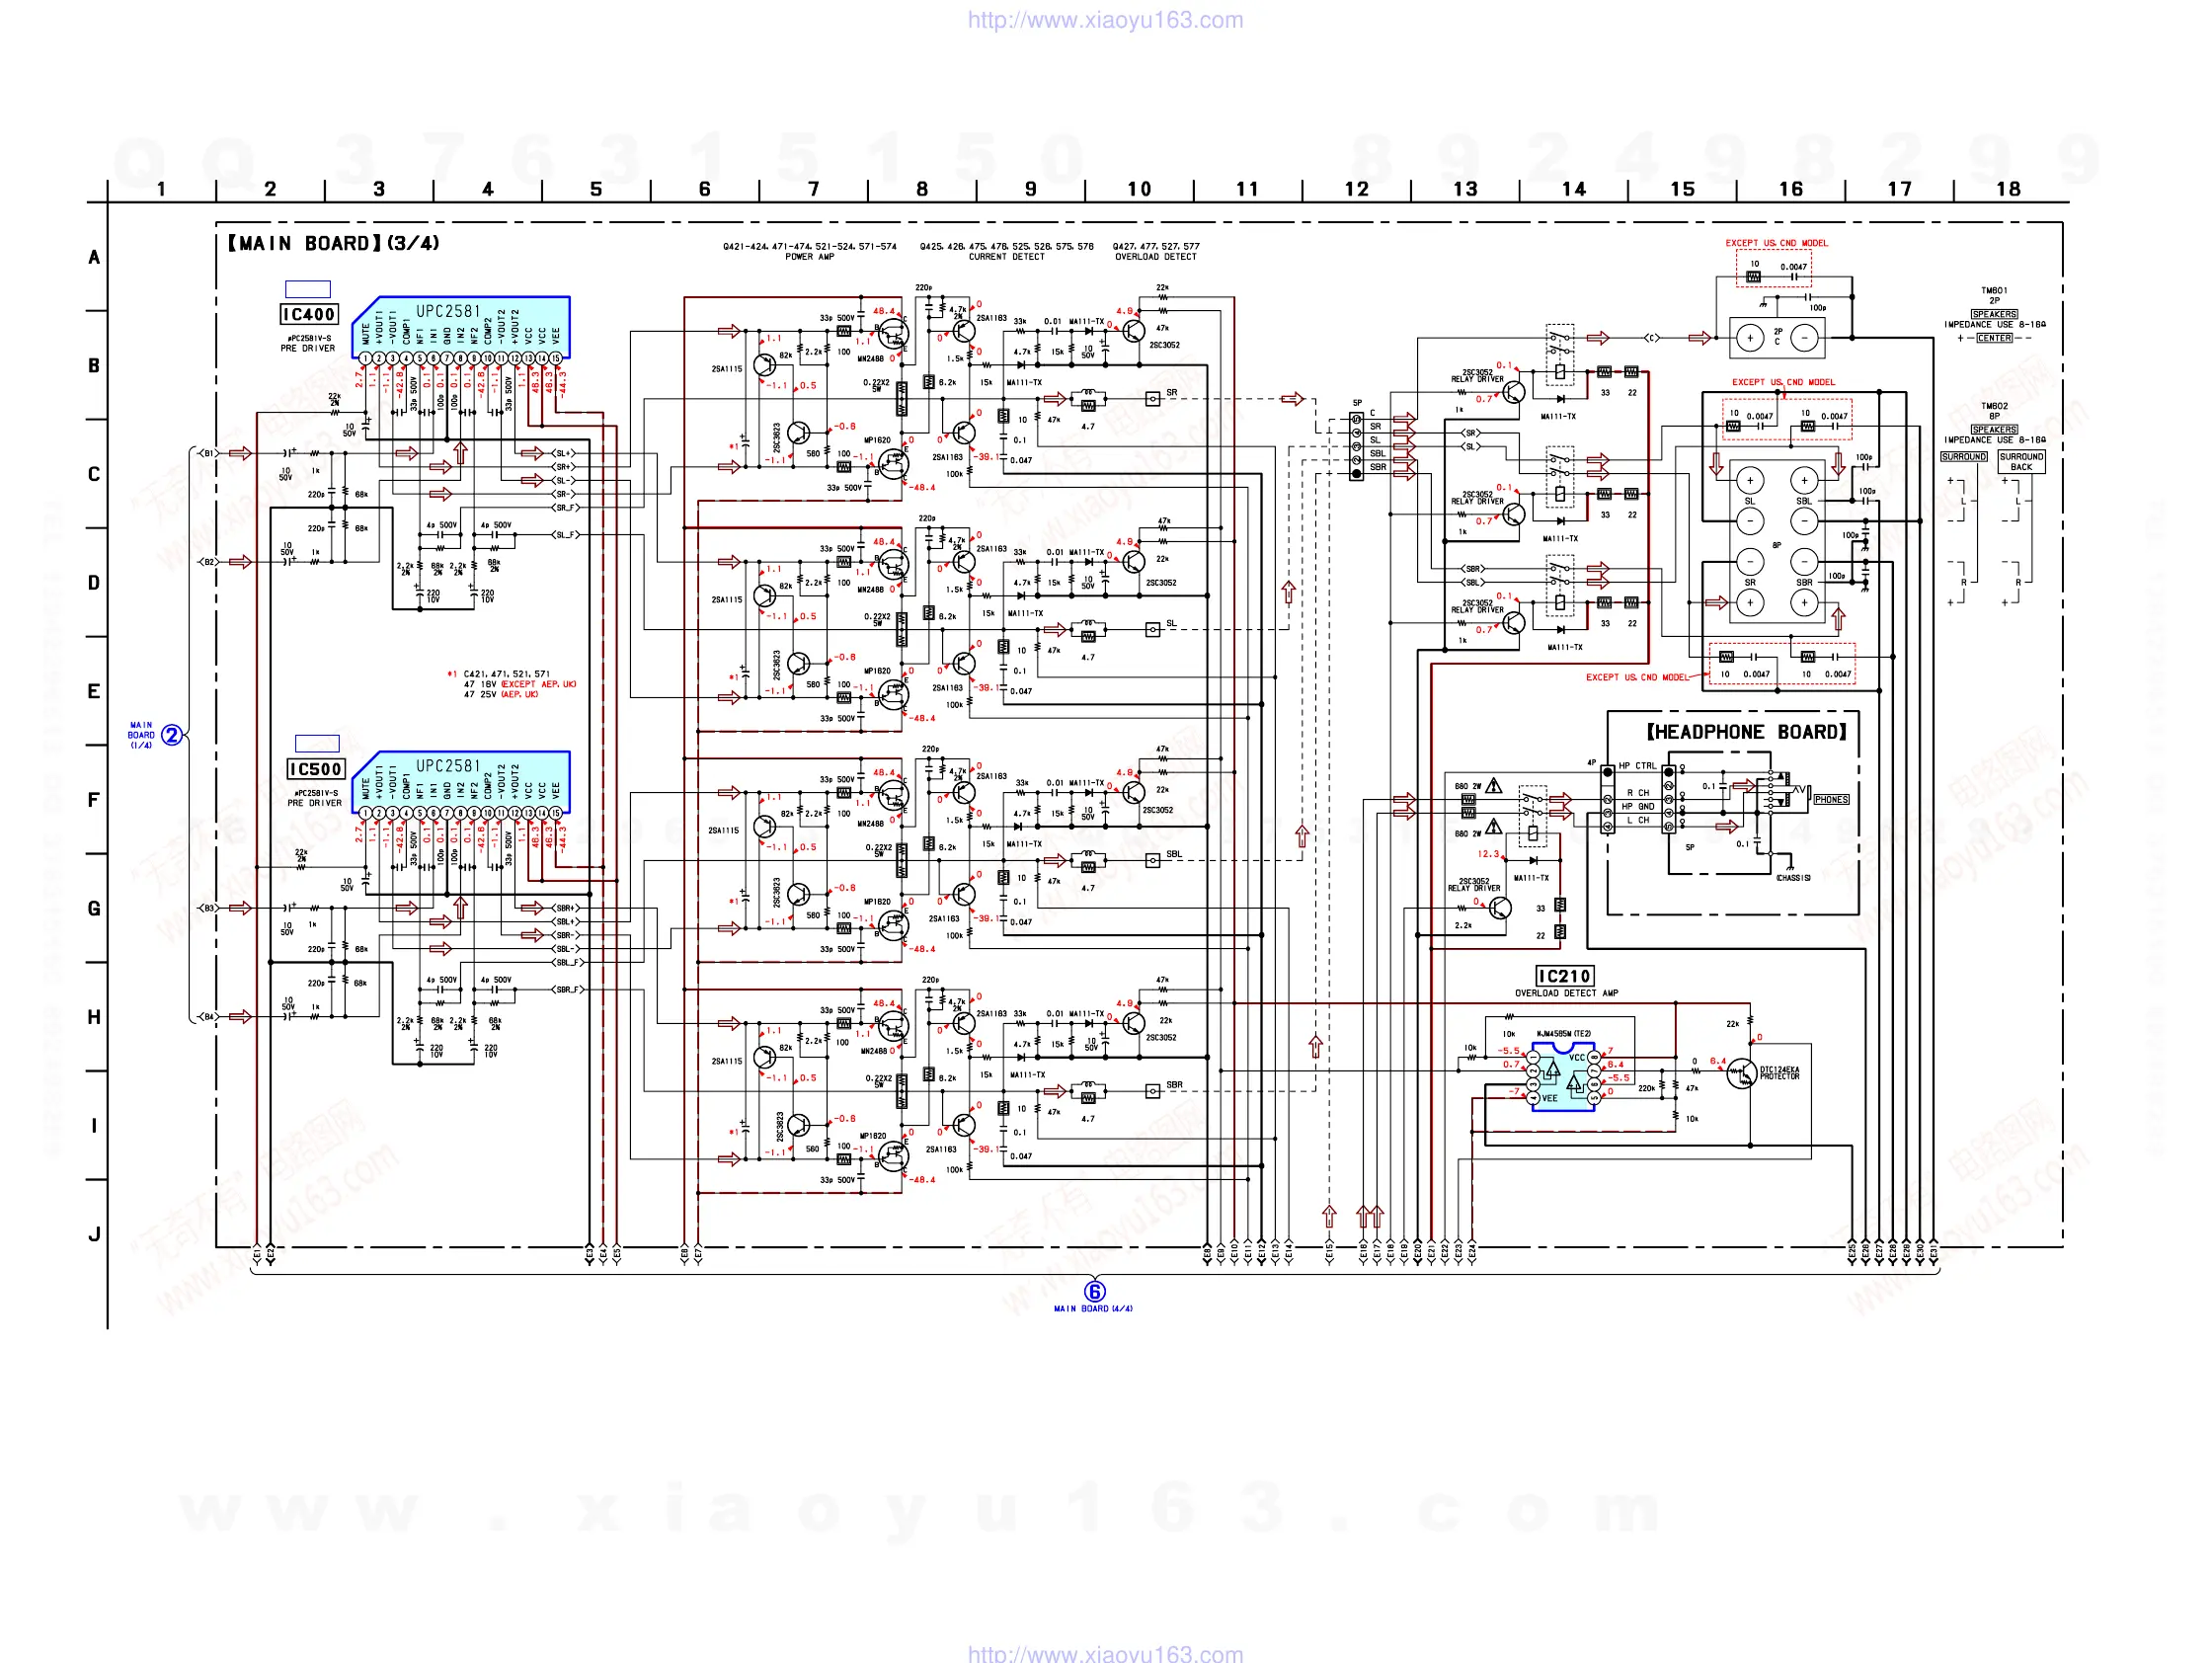
Task: Click circled 6 Main Board (4/4) marker
Action: (1094, 1292)
